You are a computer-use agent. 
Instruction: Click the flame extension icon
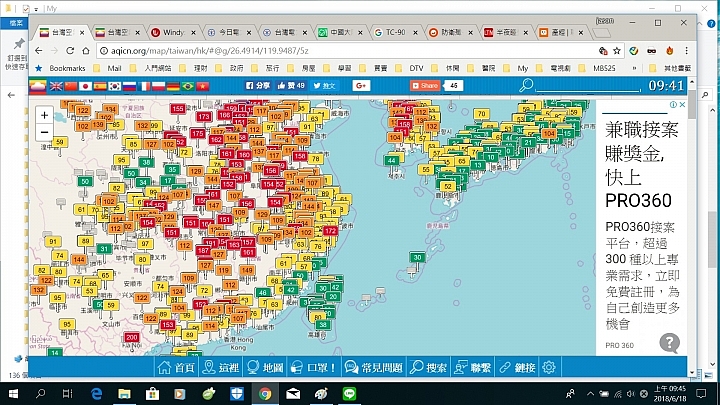(669, 51)
